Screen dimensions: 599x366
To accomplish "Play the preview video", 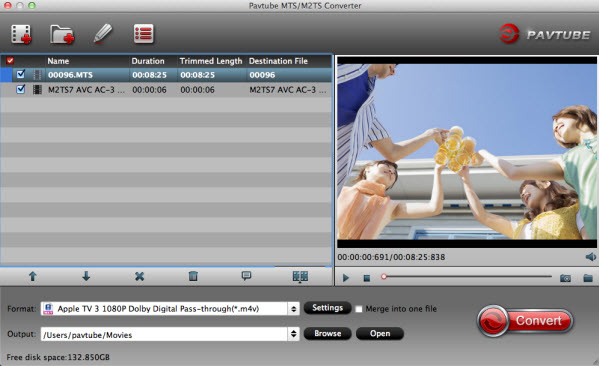I will click(346, 278).
